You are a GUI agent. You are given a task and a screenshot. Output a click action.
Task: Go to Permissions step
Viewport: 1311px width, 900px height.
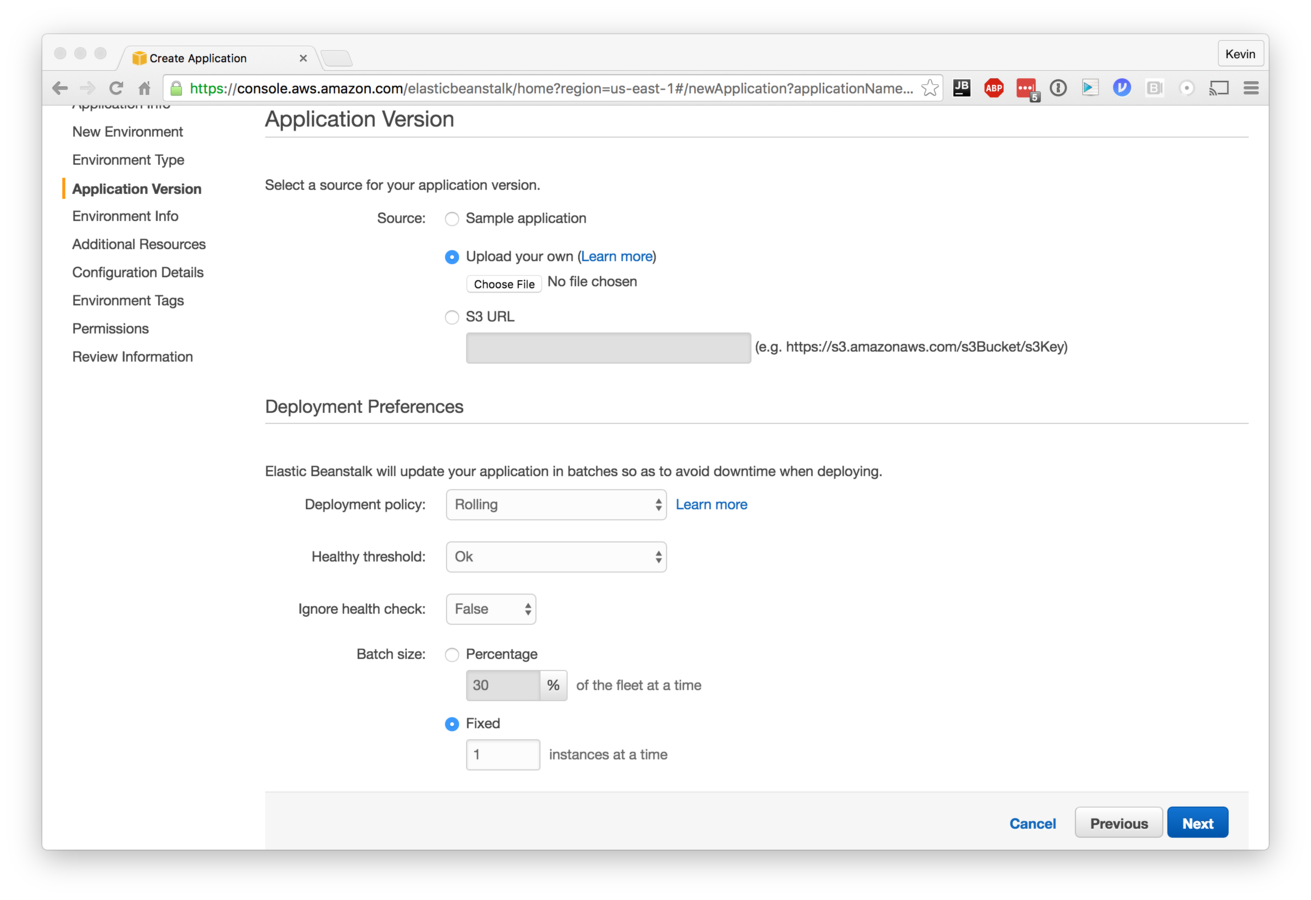click(110, 328)
